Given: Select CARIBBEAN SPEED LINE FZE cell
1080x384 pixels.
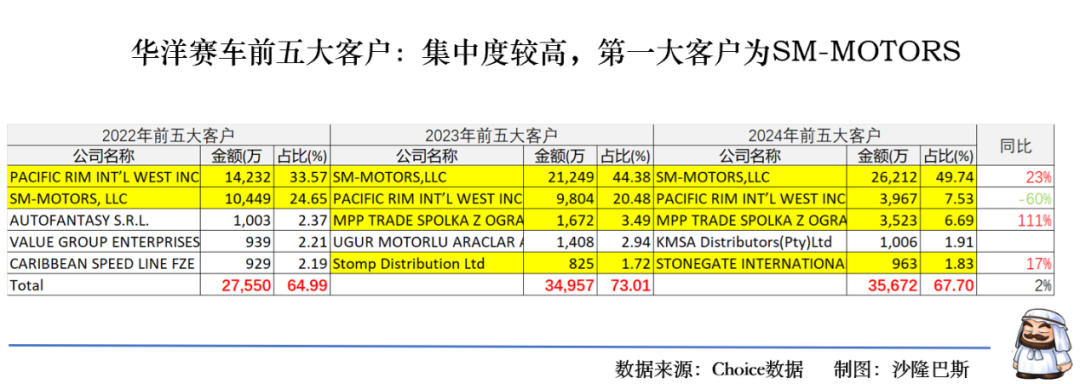Looking at the screenshot, I should tap(104, 264).
